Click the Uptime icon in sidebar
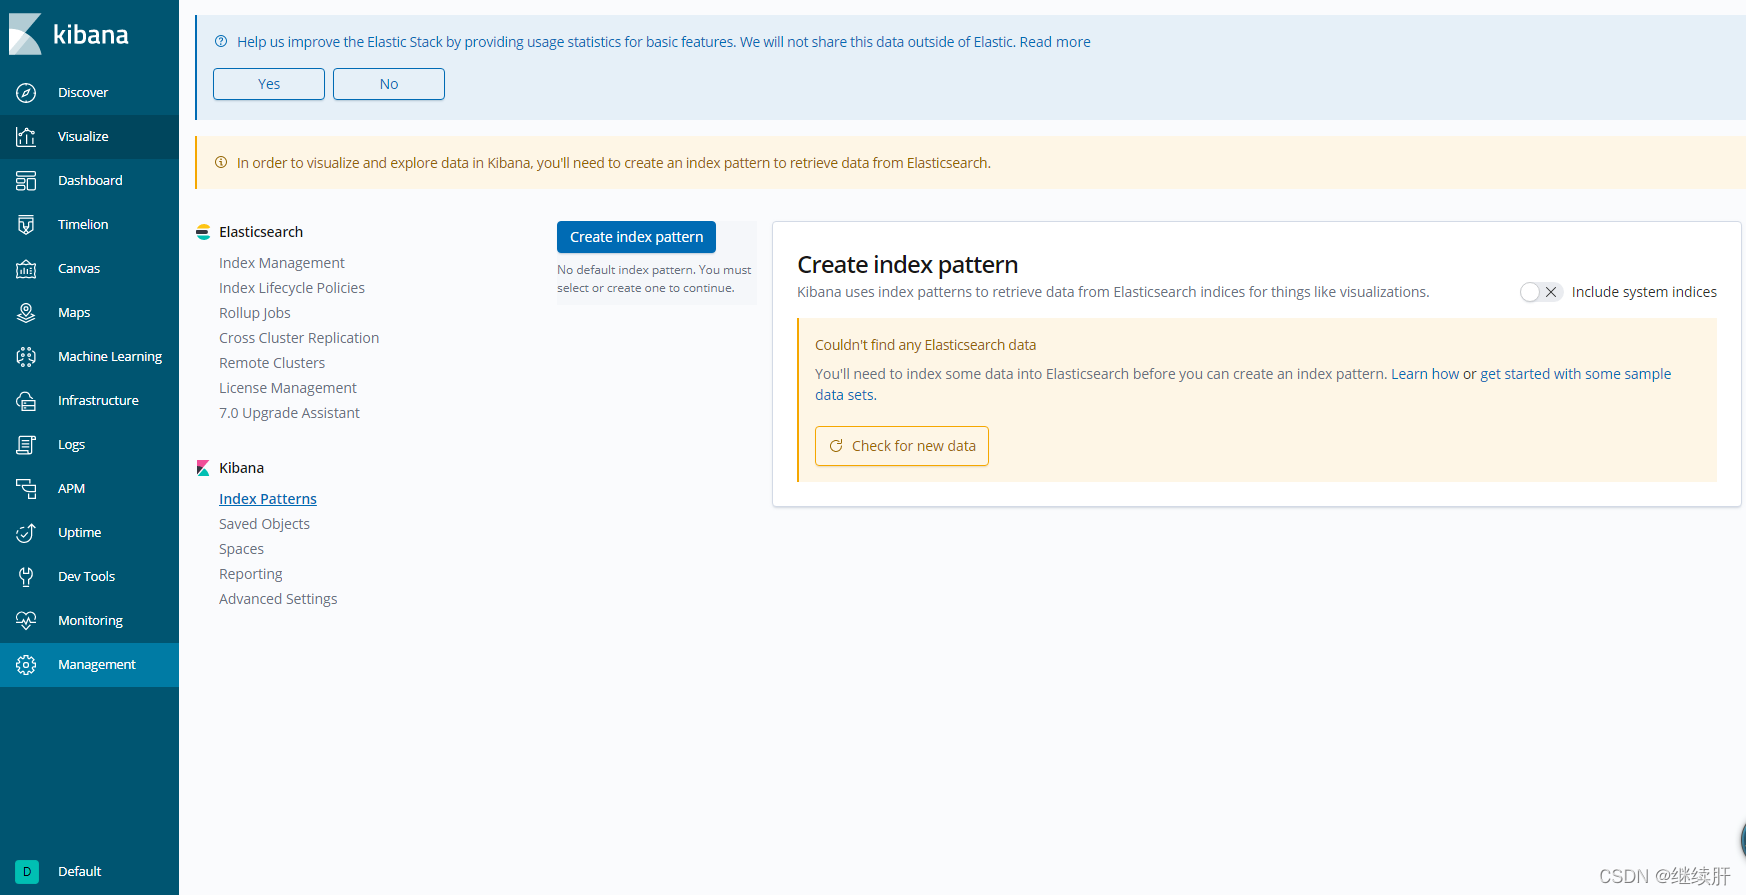This screenshot has width=1746, height=895. [26, 533]
